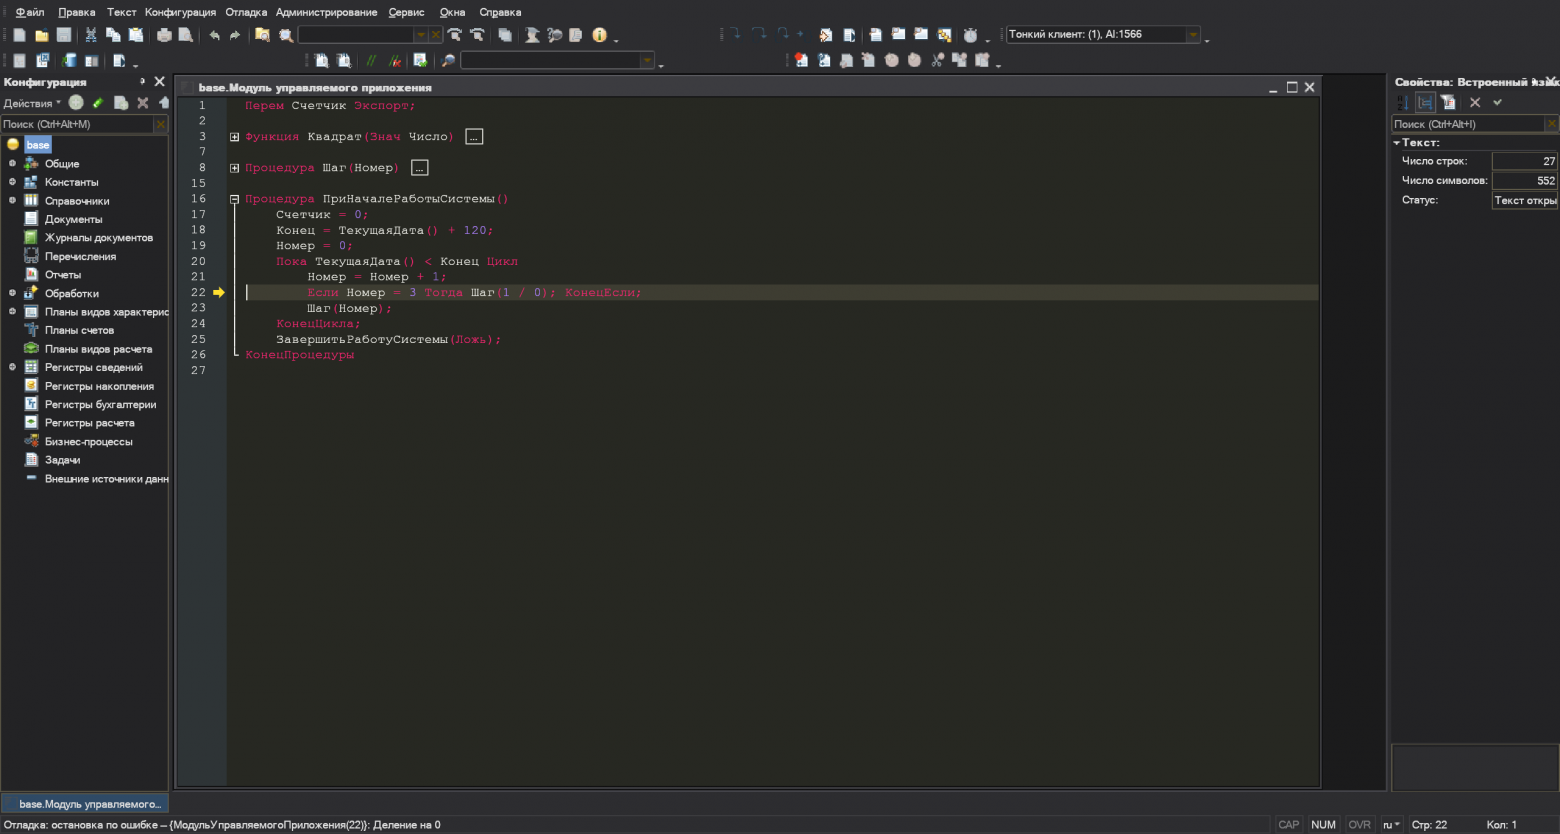Click the Redo arrow icon
This screenshot has width=1560, height=834.
[x=235, y=35]
